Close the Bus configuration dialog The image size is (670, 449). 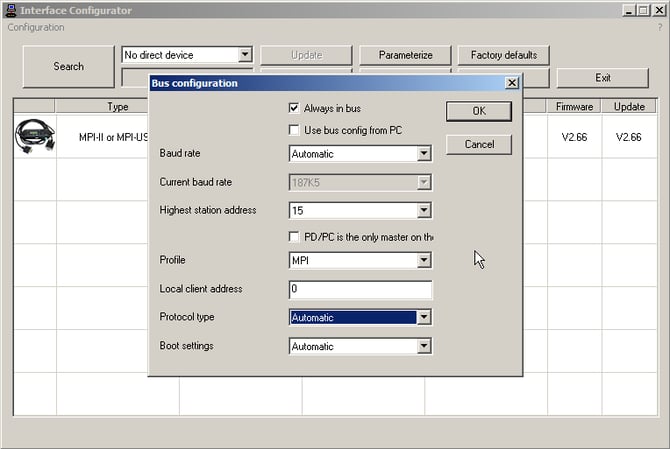[x=512, y=83]
